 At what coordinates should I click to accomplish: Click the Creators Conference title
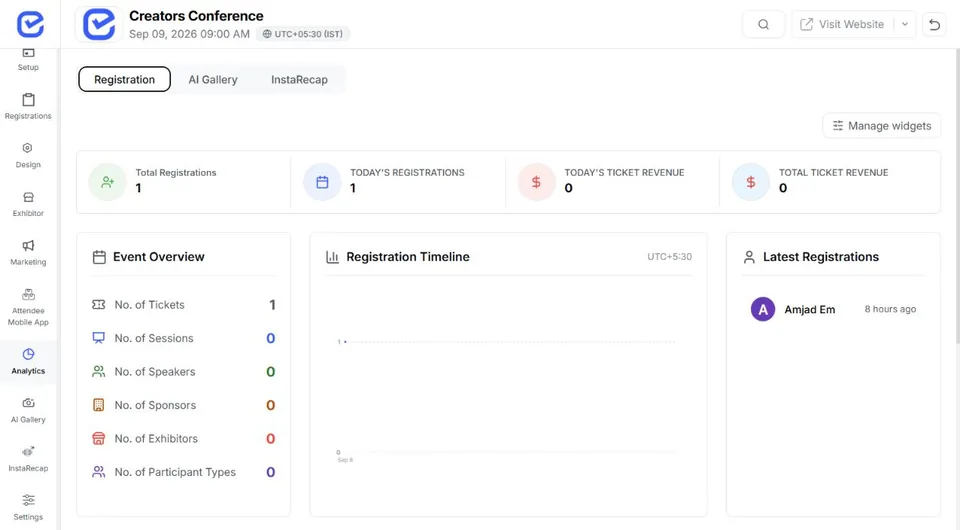pyautogui.click(x=196, y=16)
